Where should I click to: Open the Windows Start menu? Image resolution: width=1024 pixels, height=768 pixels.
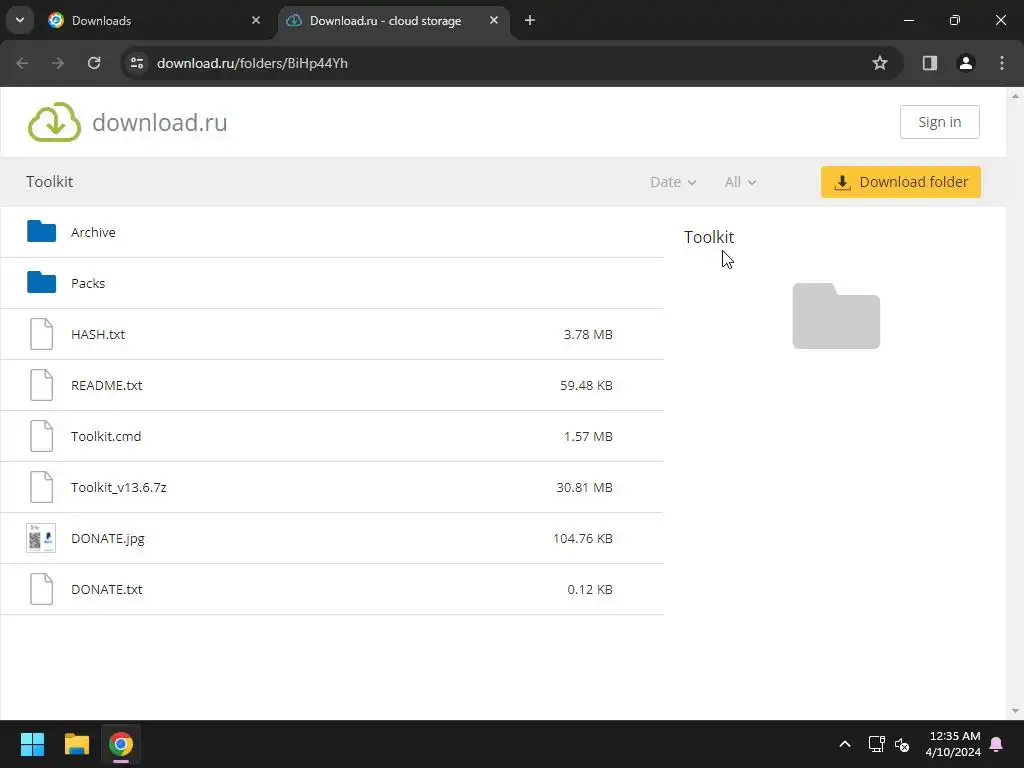pyautogui.click(x=32, y=744)
